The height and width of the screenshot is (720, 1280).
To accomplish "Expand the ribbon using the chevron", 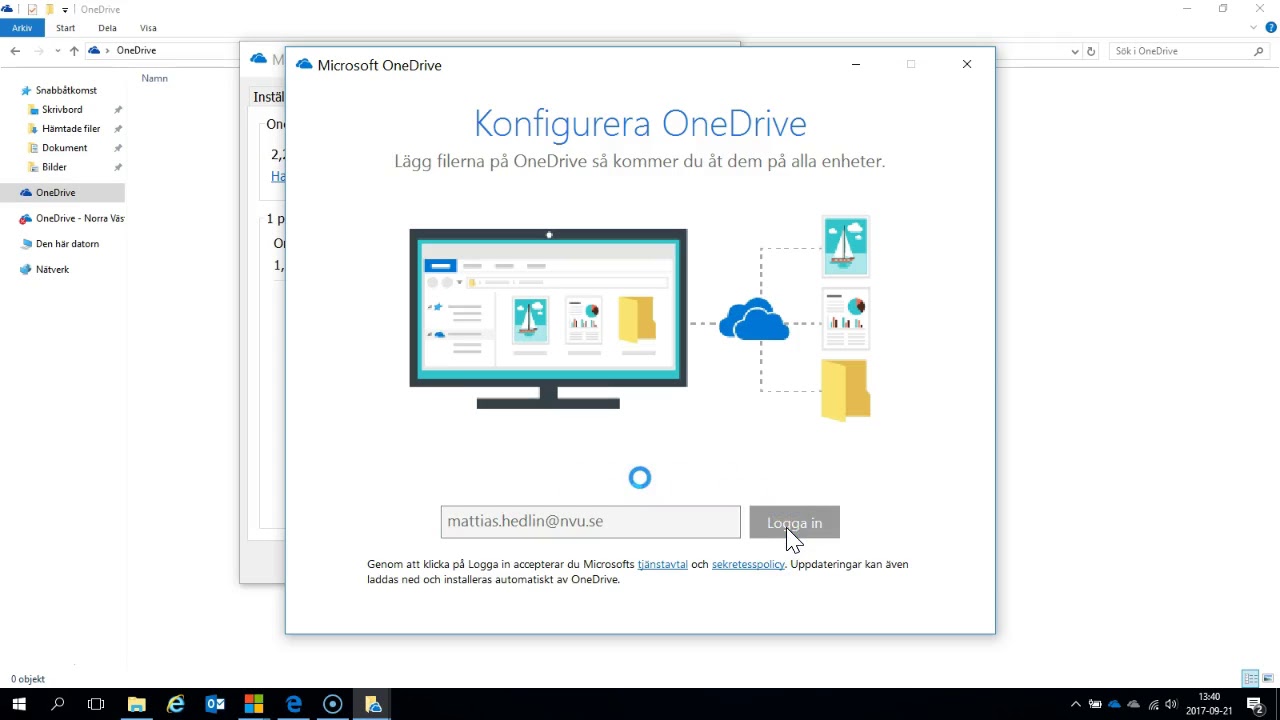I will coord(1254,28).
